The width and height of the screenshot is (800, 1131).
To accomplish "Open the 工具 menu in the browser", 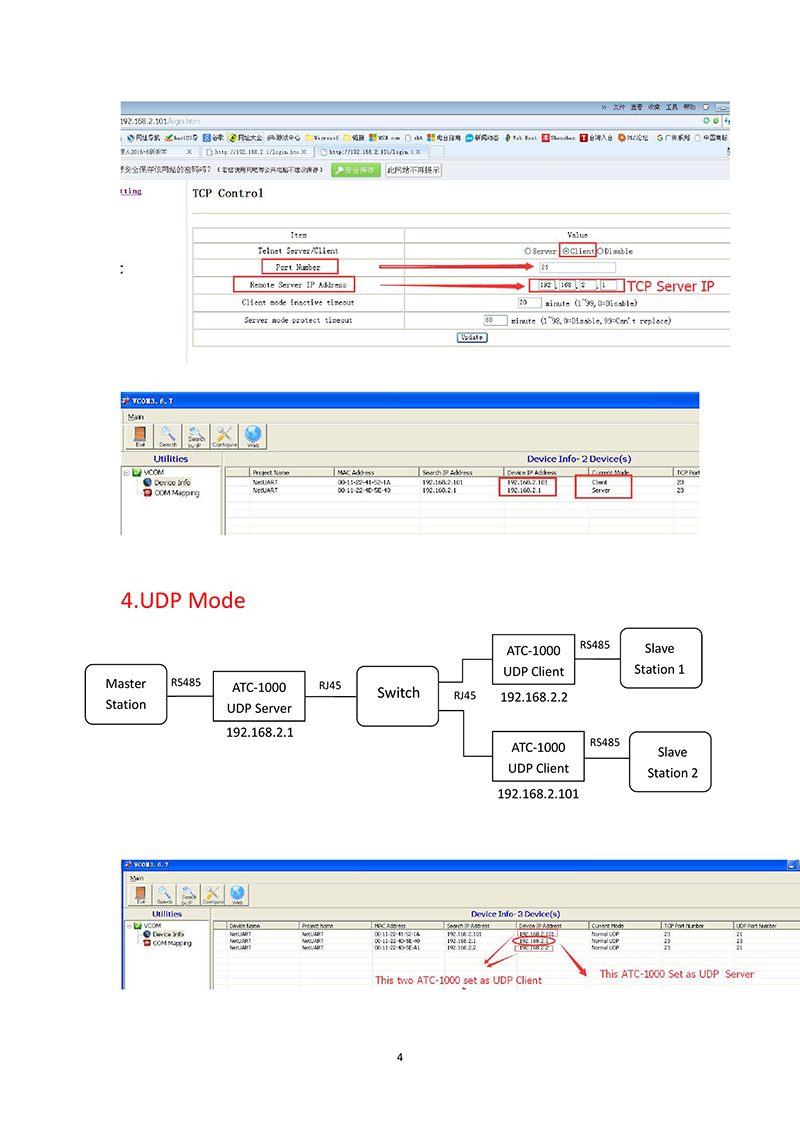I will click(672, 107).
